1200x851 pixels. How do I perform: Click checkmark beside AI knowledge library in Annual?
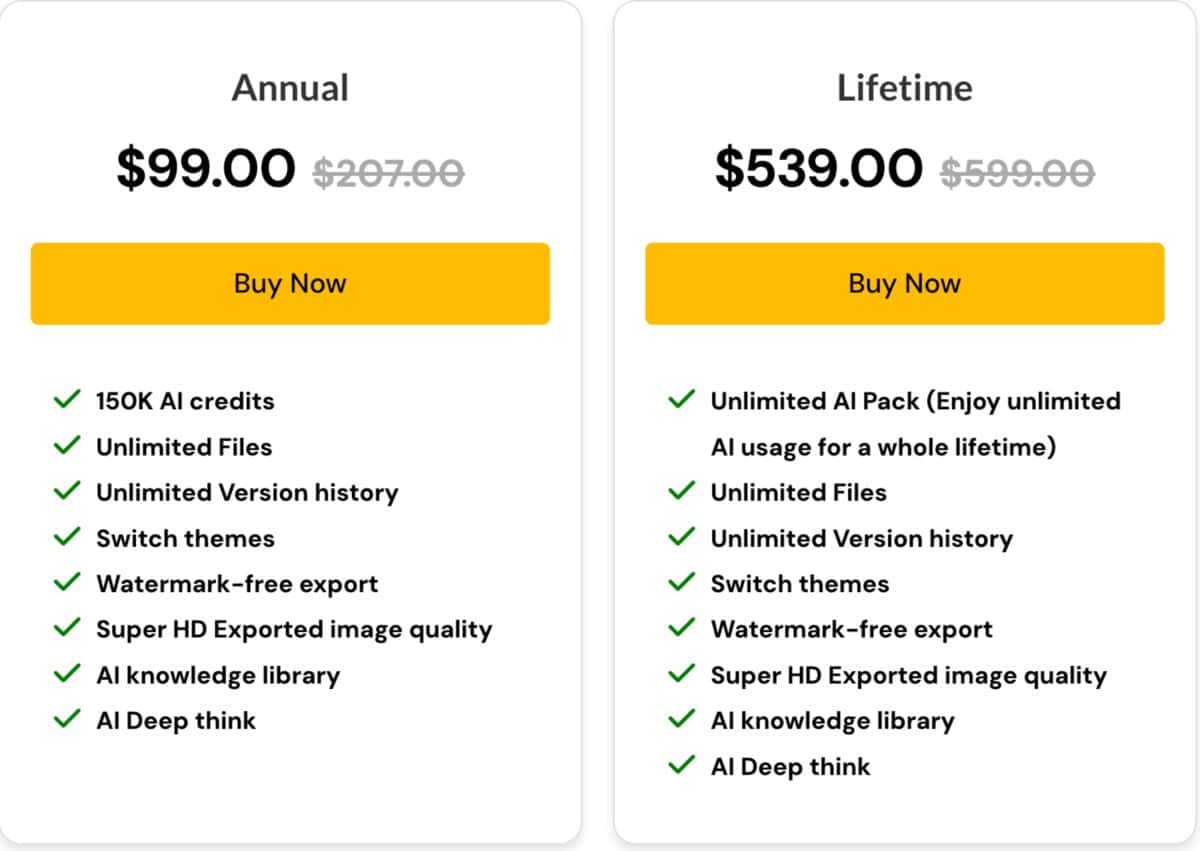pos(67,674)
